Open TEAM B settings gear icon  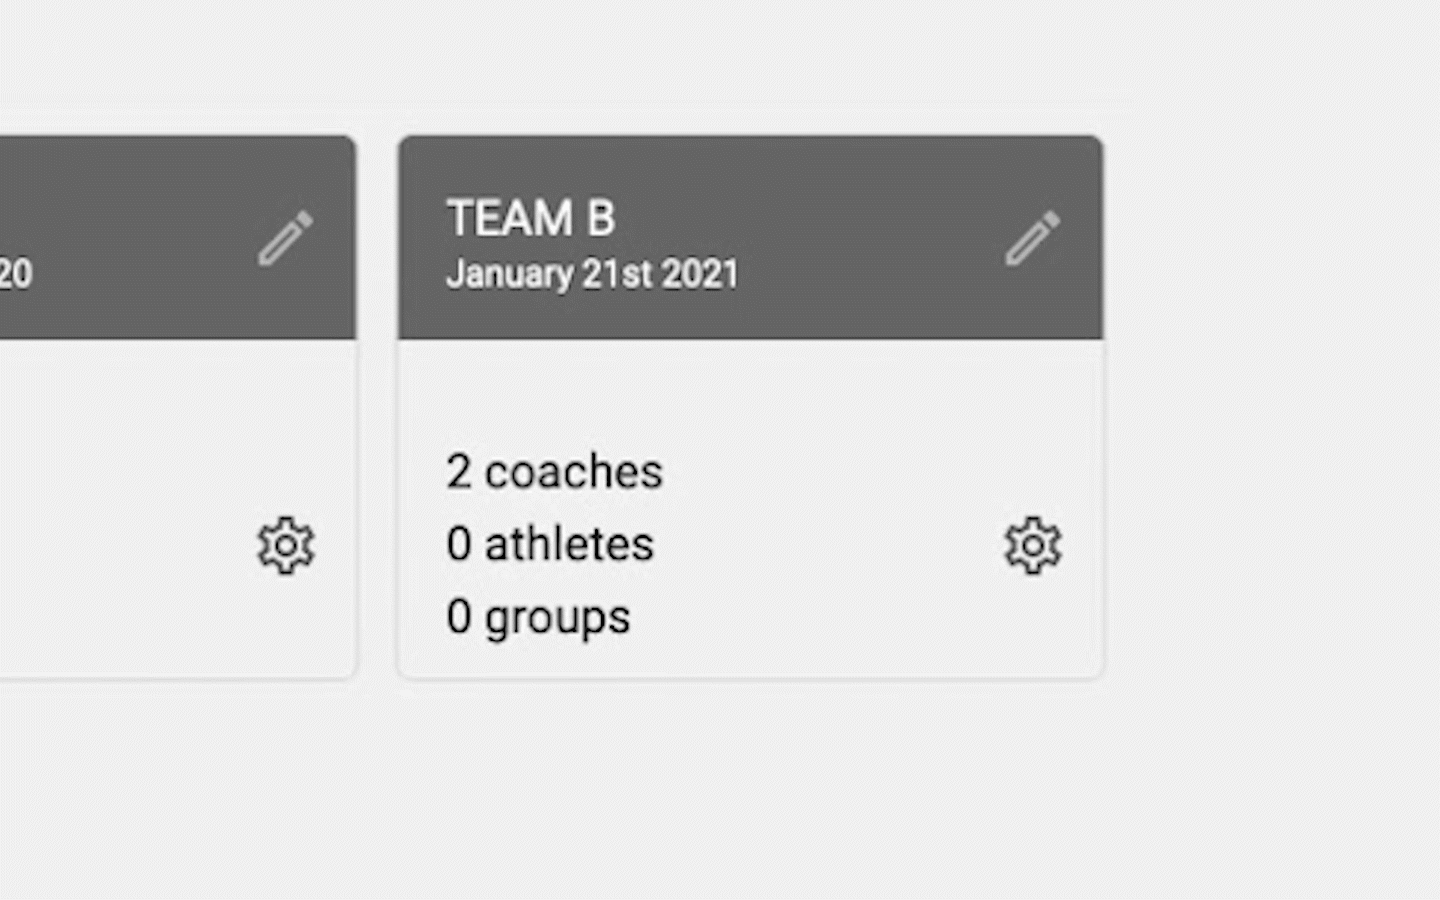click(1032, 545)
